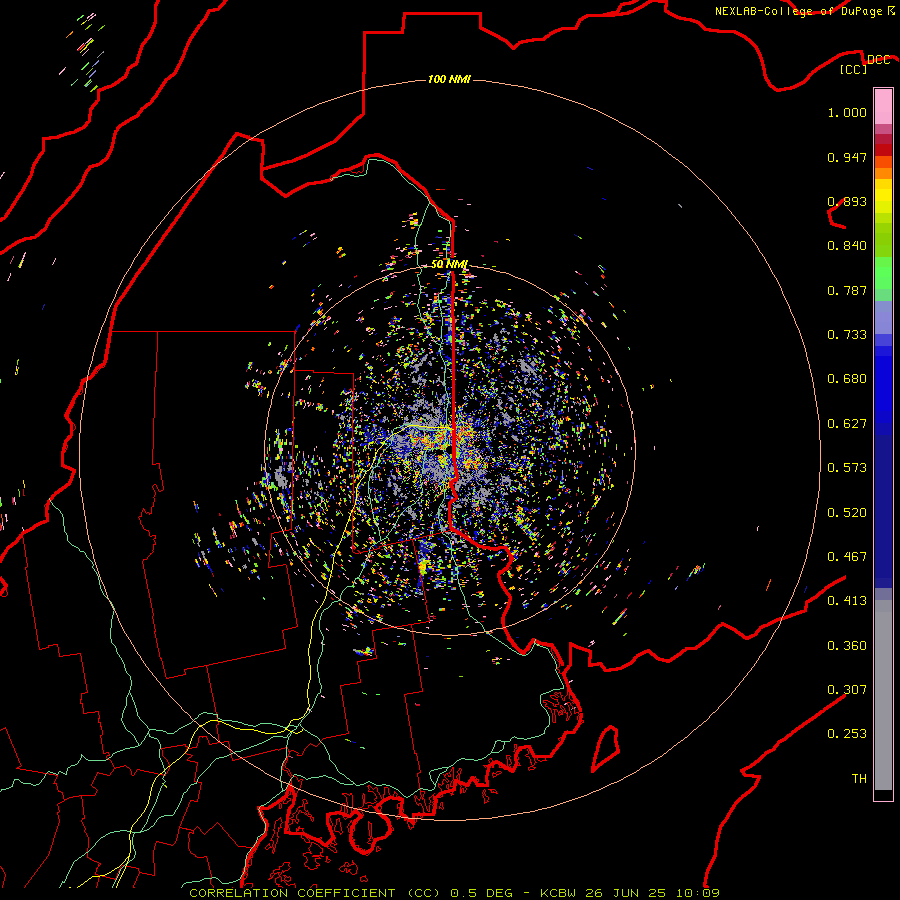Click the red segment of color bar
Screen dimensions: 900x900
tap(883, 150)
